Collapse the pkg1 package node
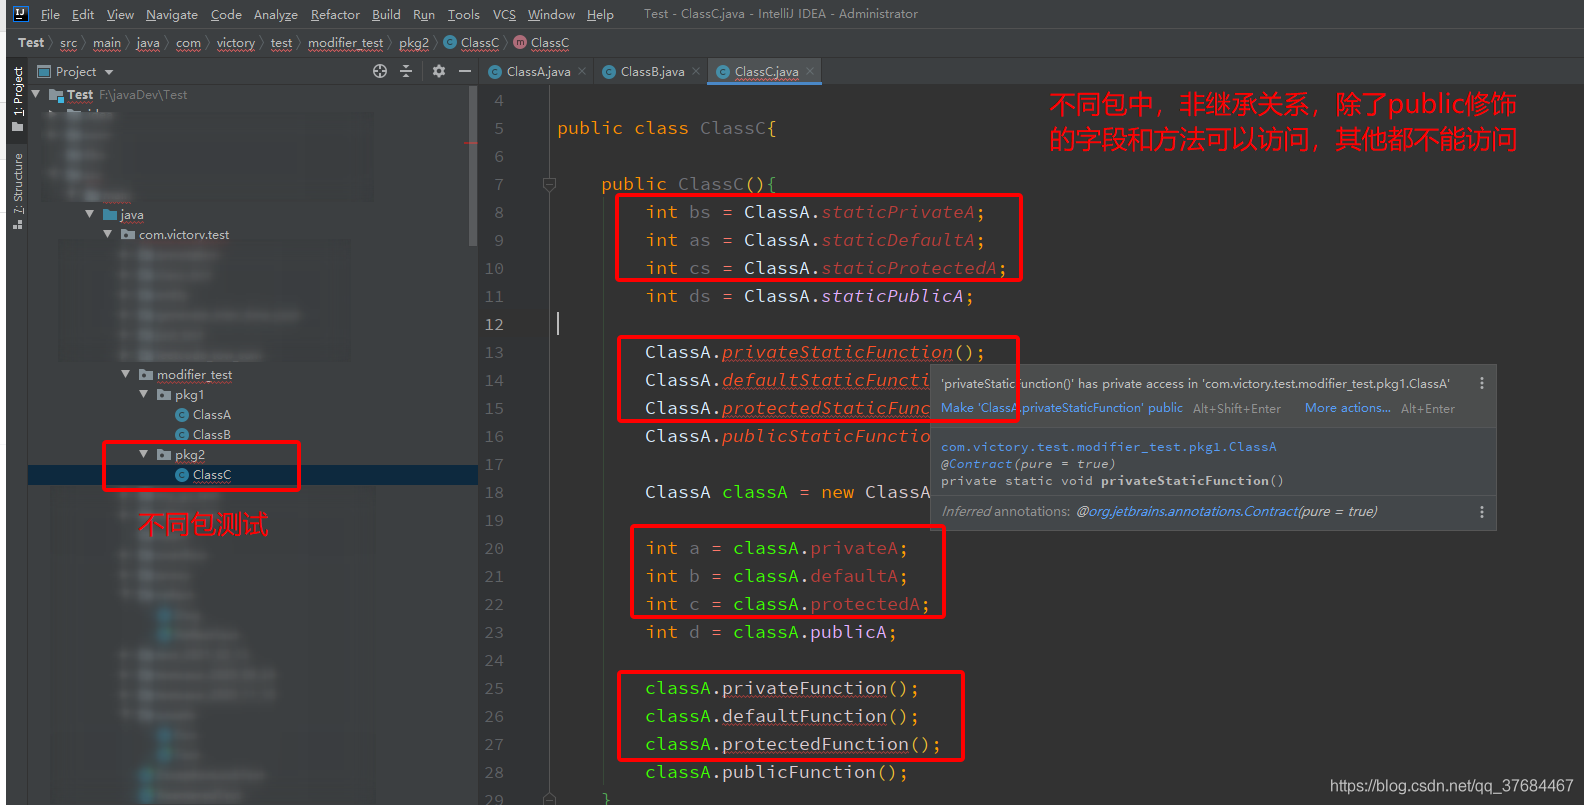This screenshot has height=805, width=1584. pos(144,394)
